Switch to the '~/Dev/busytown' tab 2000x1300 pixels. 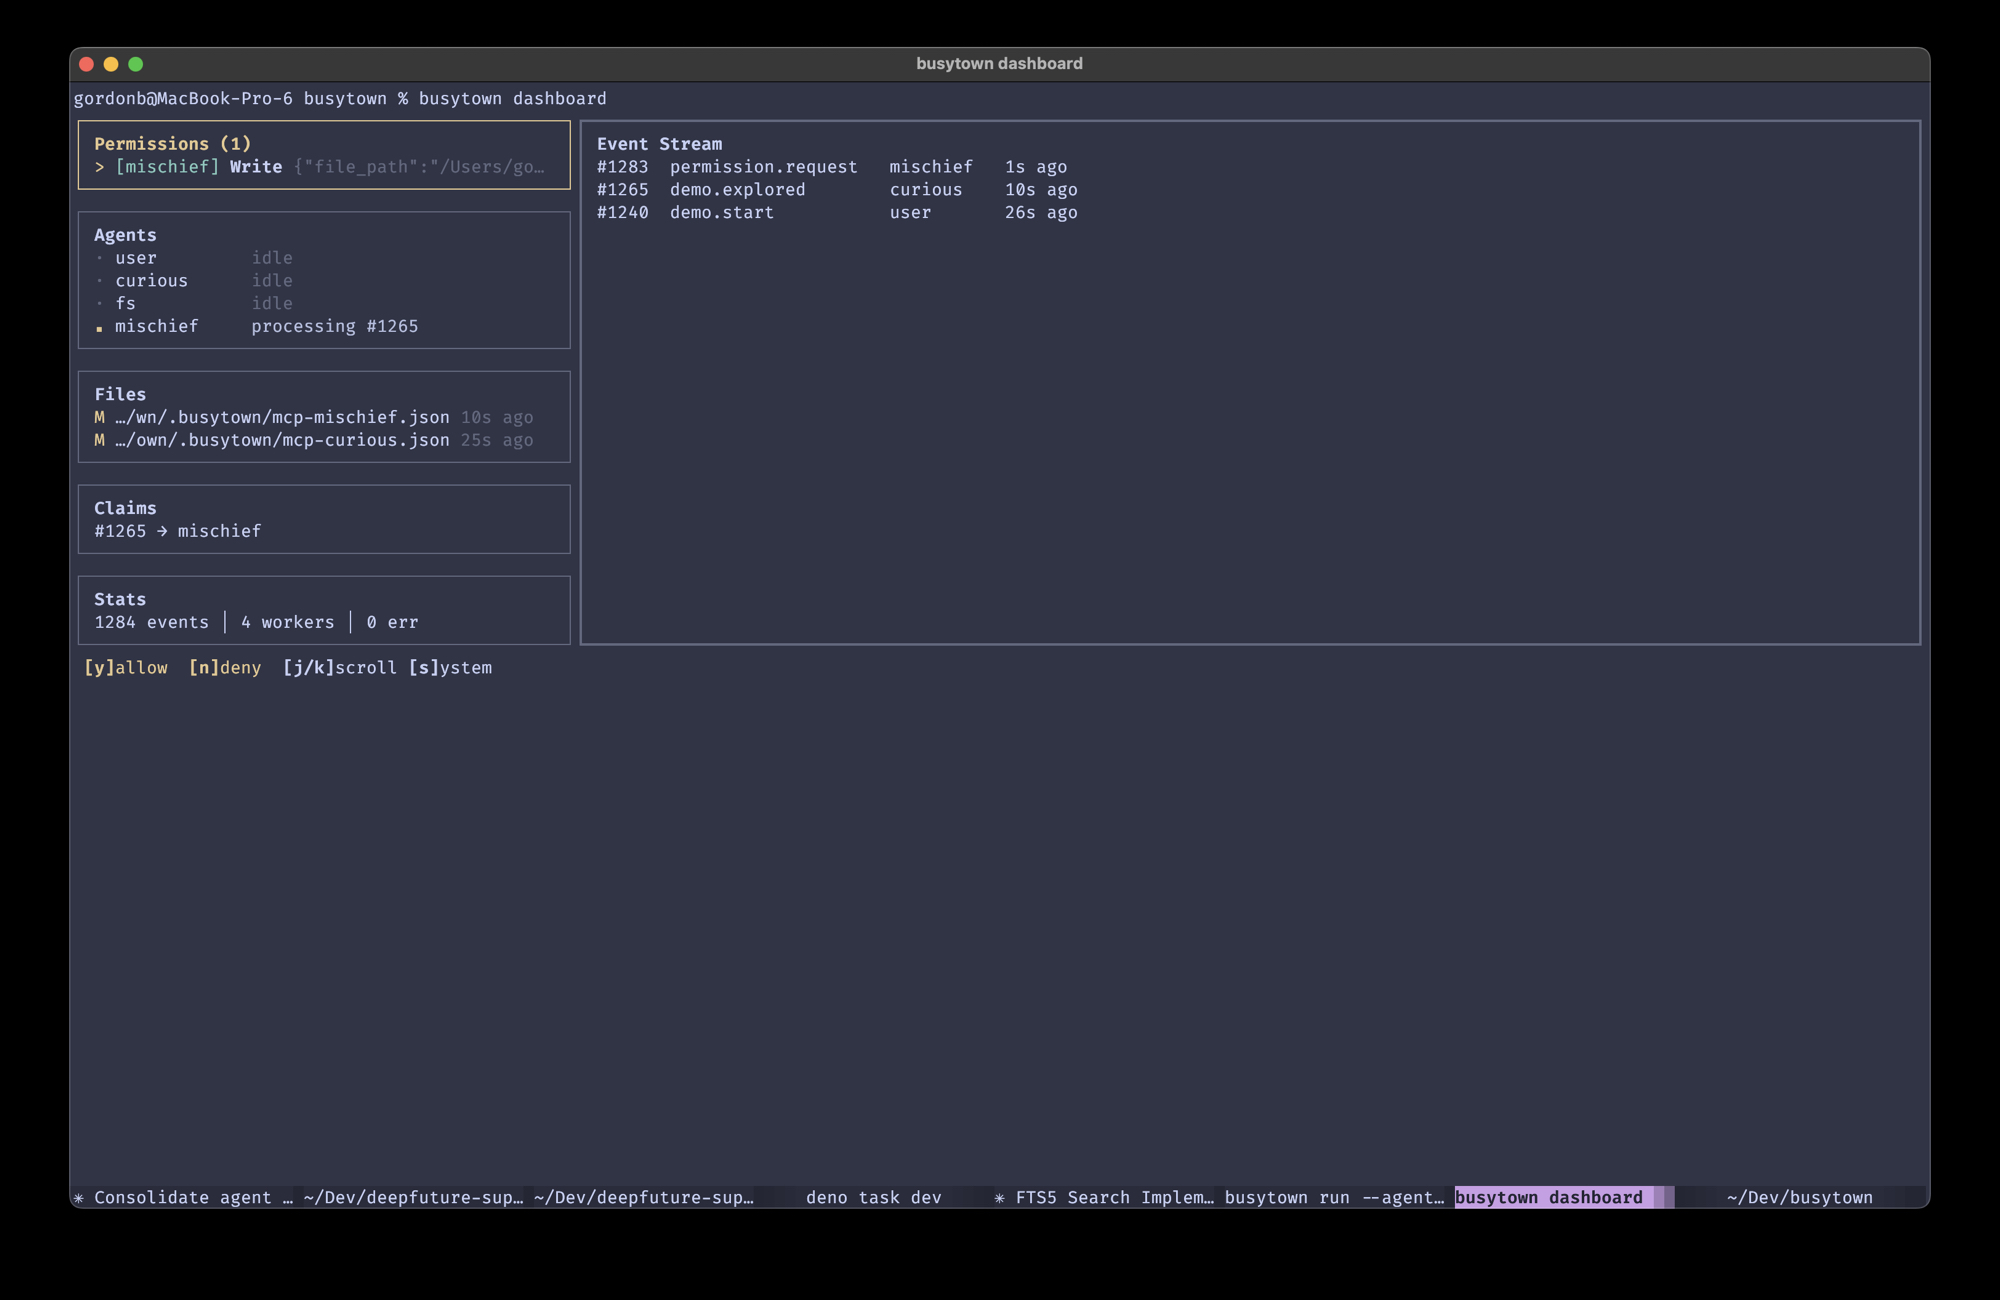pyautogui.click(x=1798, y=1197)
